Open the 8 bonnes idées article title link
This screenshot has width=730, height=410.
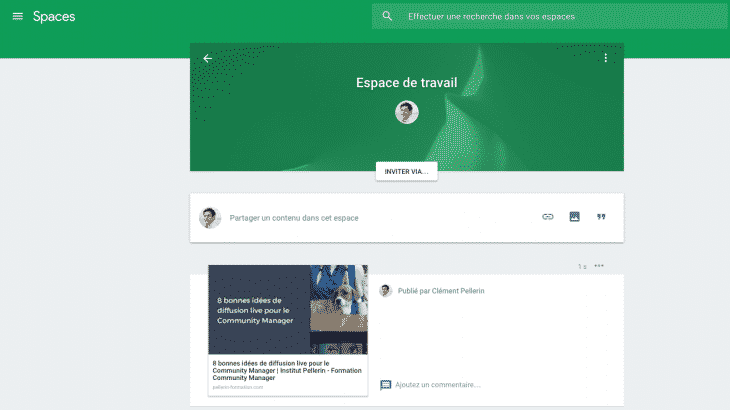[x=287, y=370]
